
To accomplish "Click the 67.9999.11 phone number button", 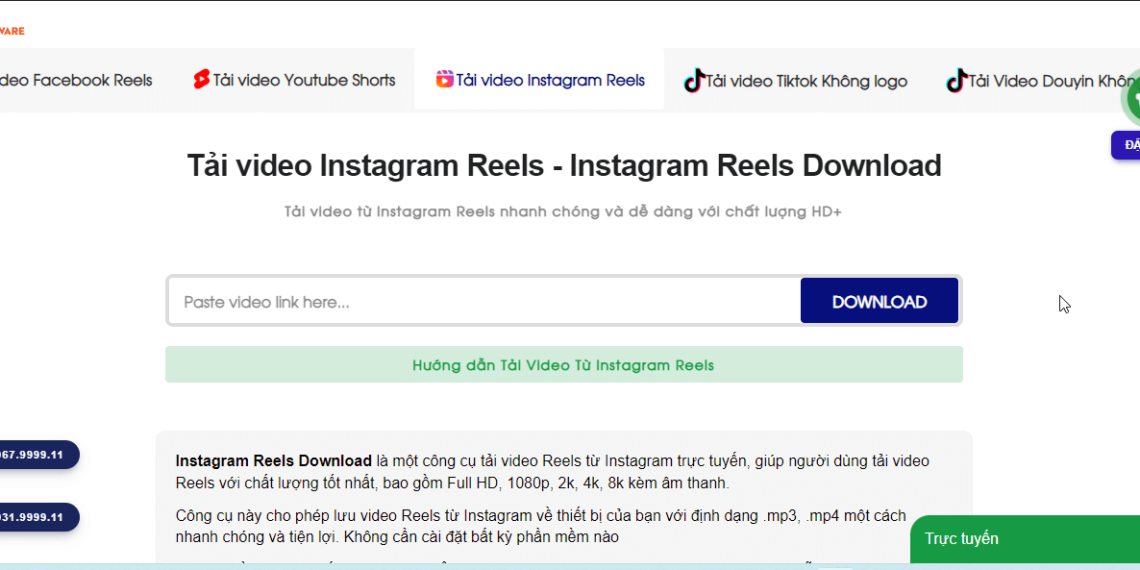I will 38,454.
